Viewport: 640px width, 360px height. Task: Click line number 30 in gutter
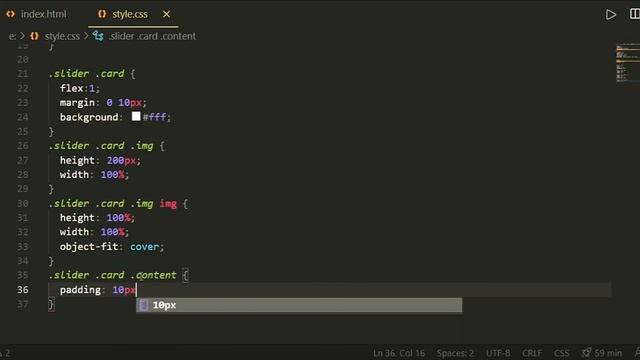coord(23,203)
